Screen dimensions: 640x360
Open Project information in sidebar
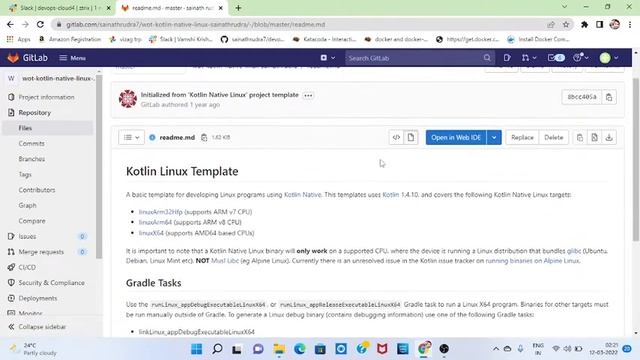coord(47,97)
